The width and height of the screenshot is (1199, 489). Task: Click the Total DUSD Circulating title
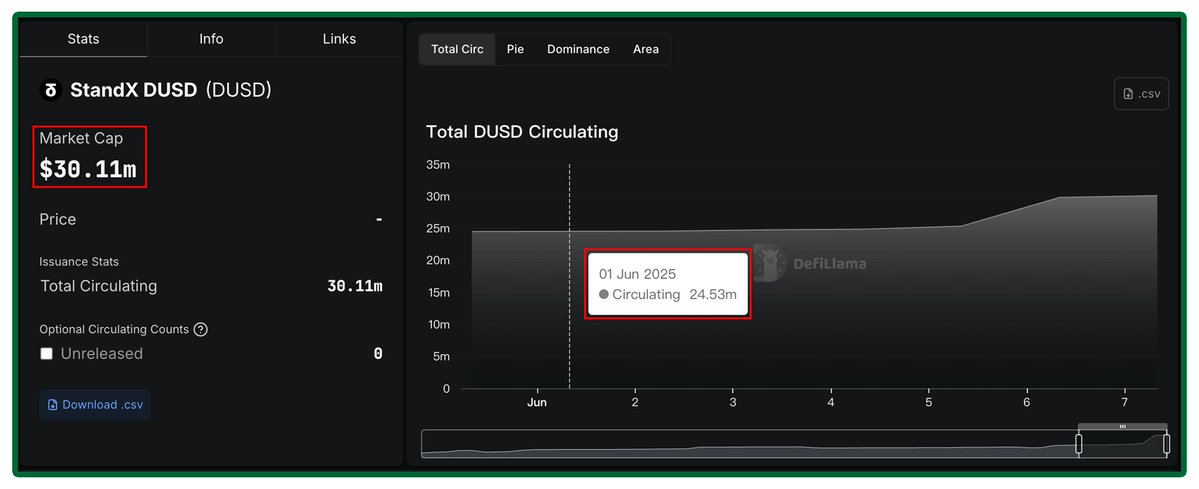coord(522,132)
